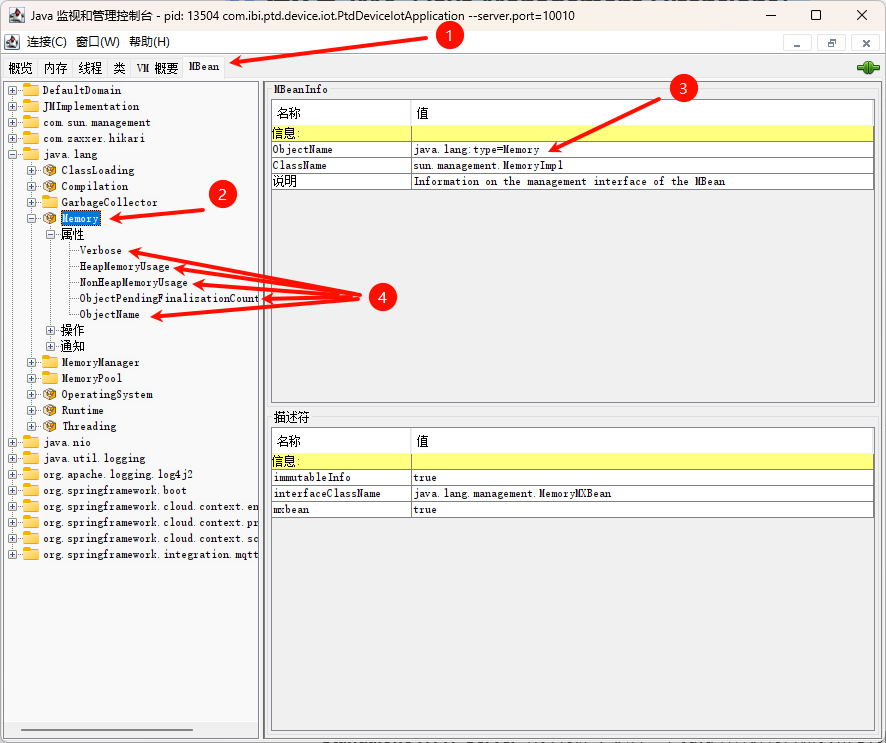Click the GarbageCollector folder icon

[x=50, y=202]
